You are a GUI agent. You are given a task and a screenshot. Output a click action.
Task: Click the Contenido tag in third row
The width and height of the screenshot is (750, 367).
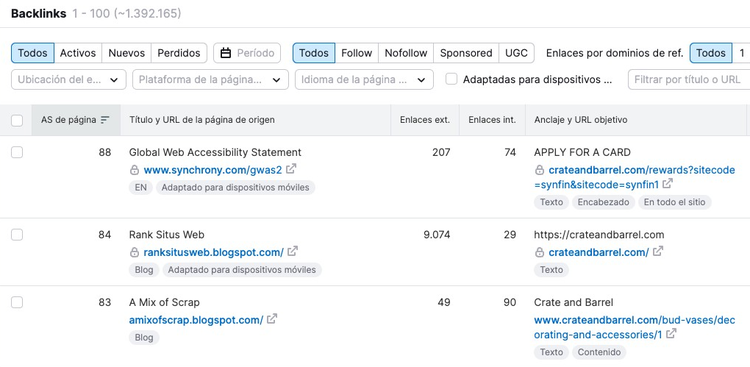tap(599, 353)
